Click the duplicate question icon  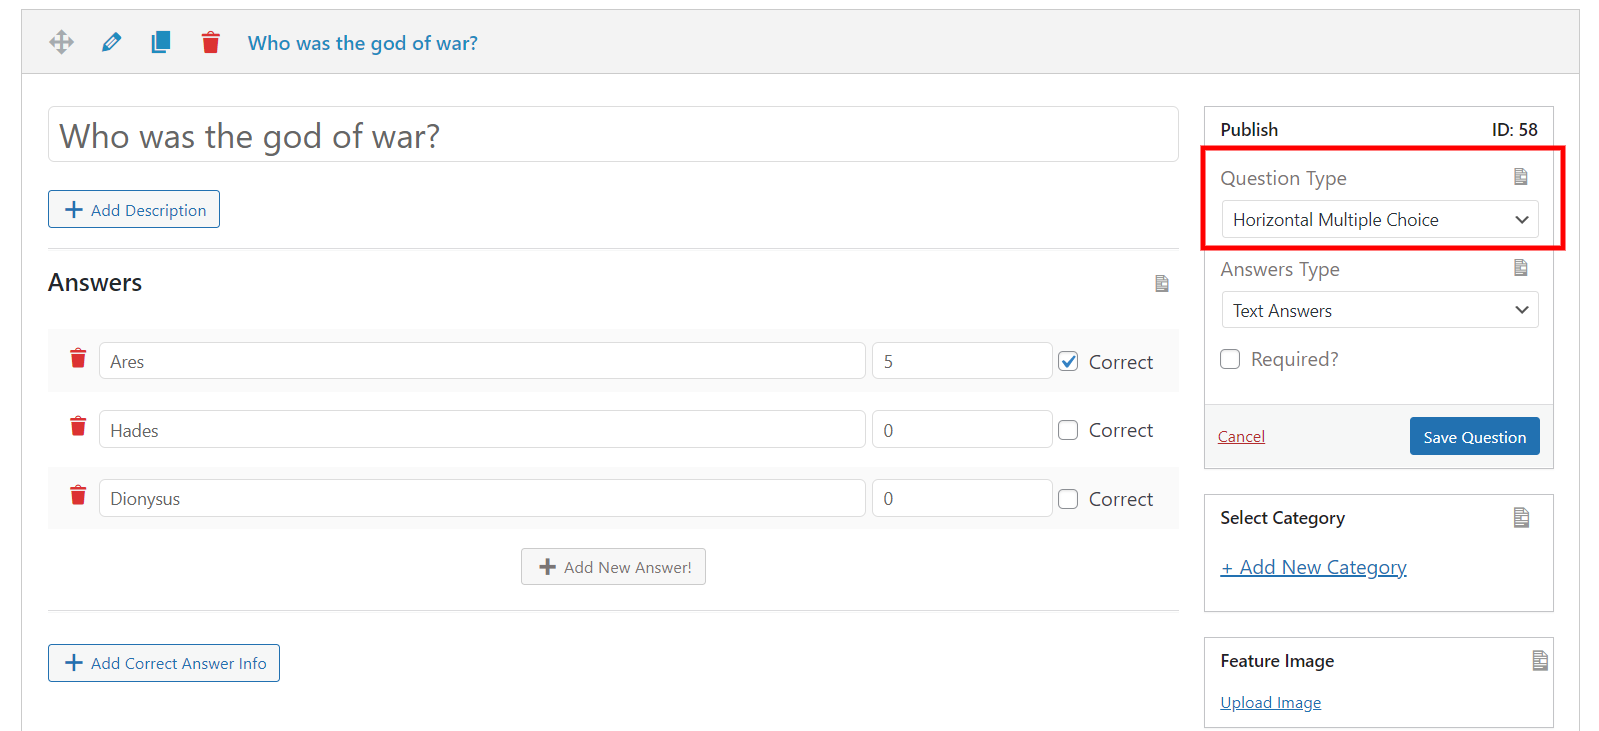pos(160,42)
